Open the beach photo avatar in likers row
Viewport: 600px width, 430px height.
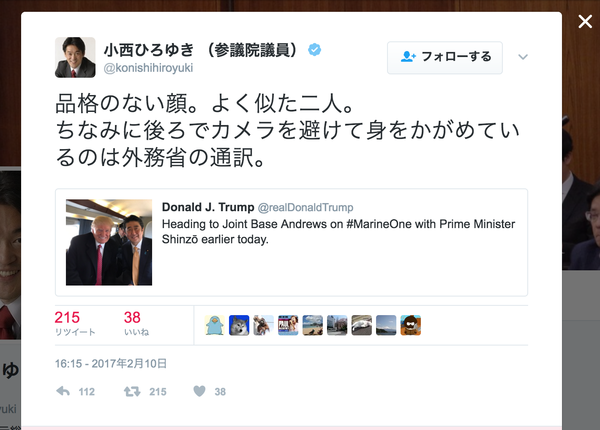pyautogui.click(x=313, y=325)
